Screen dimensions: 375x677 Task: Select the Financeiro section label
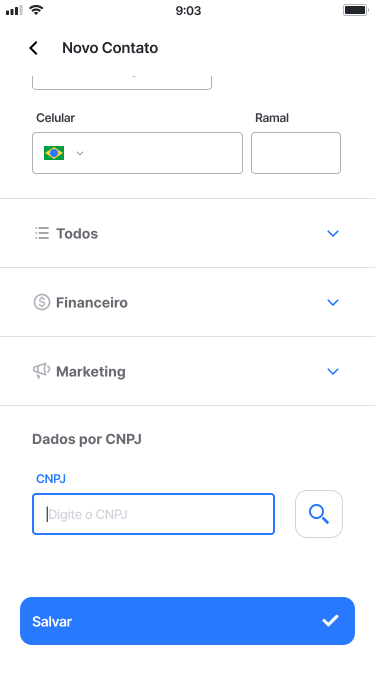click(92, 303)
